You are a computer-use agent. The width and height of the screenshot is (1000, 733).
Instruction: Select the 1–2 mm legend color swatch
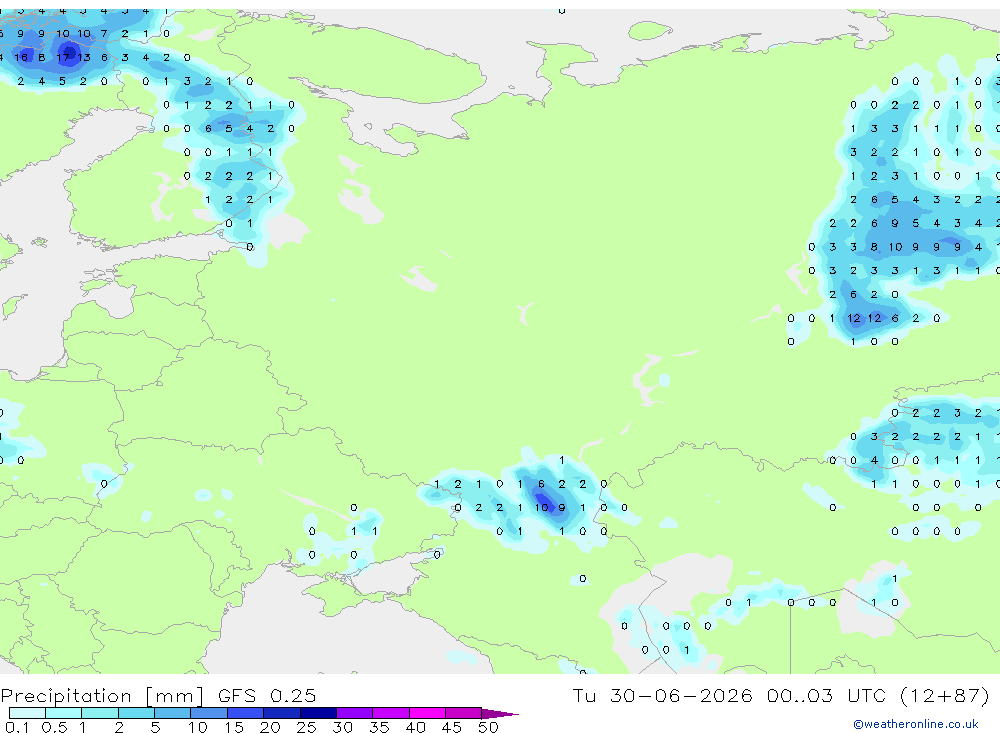coord(99,713)
